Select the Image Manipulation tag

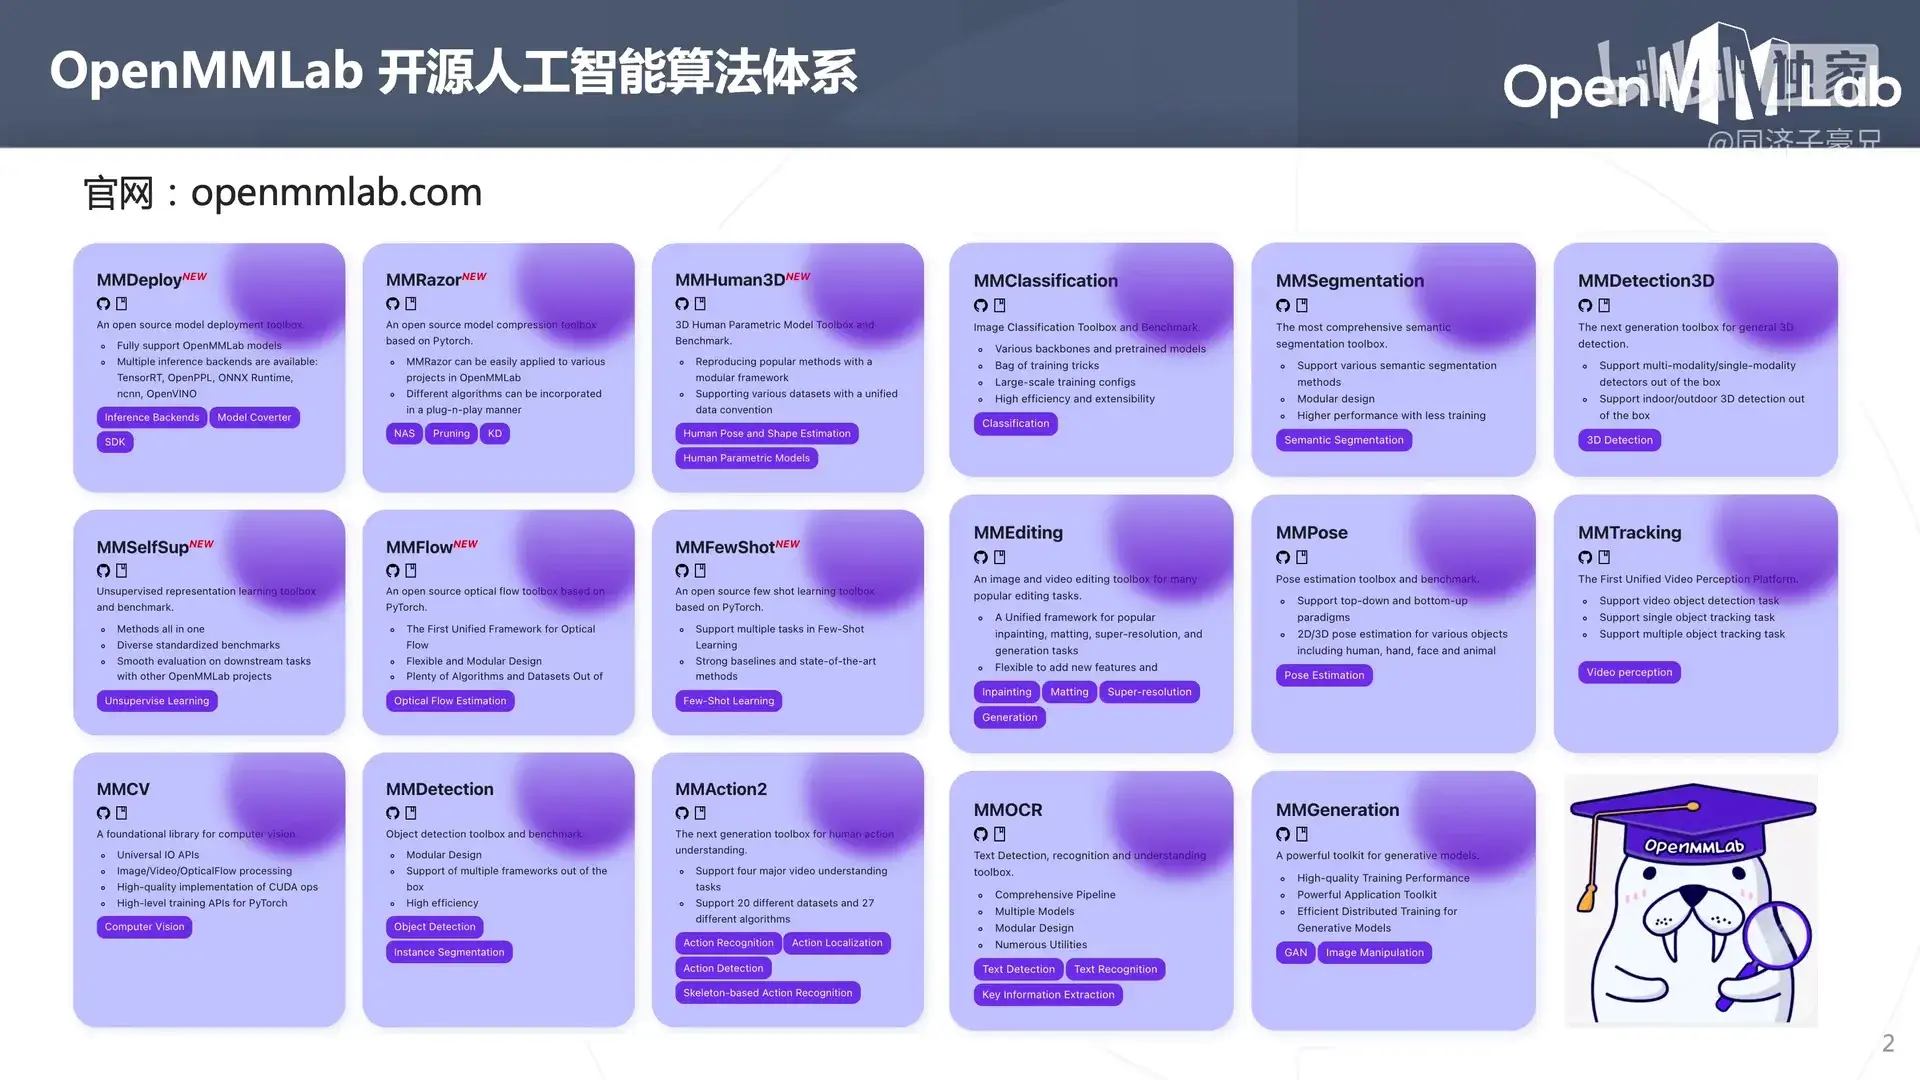[x=1374, y=953]
